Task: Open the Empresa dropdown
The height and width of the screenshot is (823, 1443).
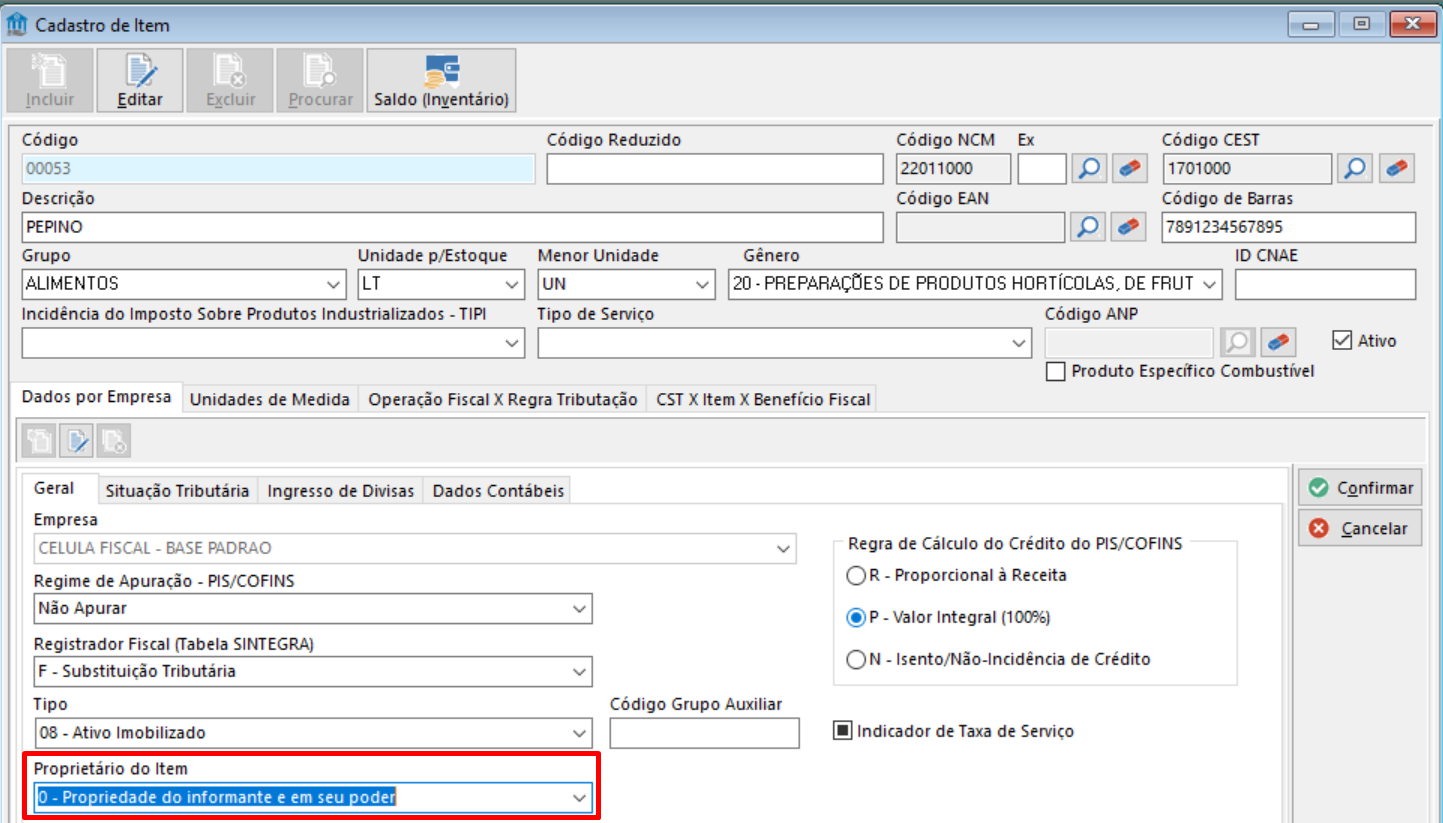Action: point(783,548)
